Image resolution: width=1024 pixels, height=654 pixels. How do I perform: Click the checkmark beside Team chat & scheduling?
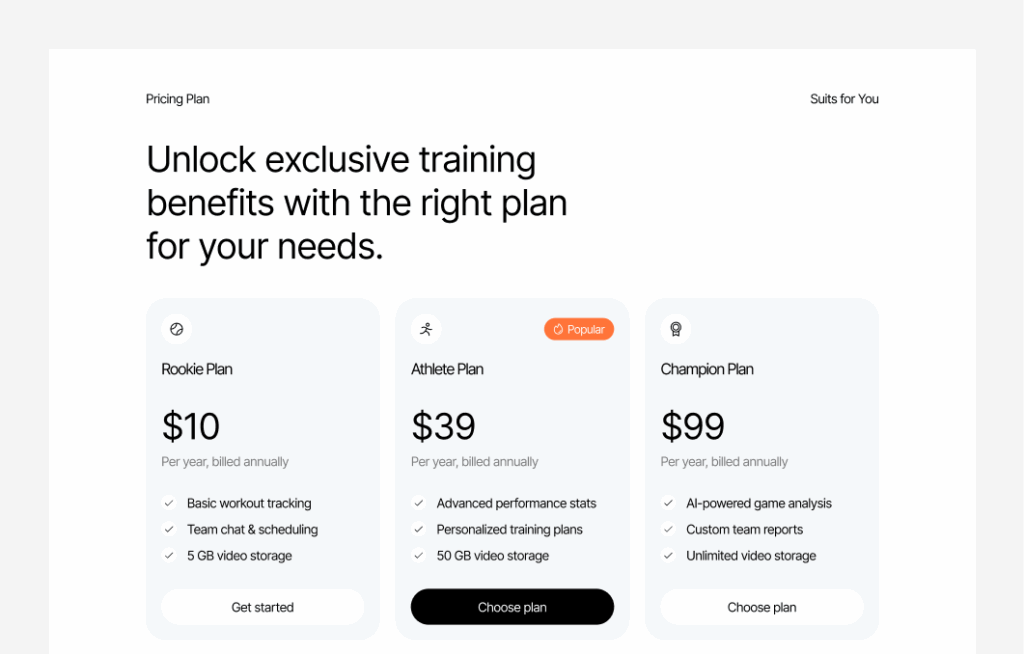pos(170,529)
